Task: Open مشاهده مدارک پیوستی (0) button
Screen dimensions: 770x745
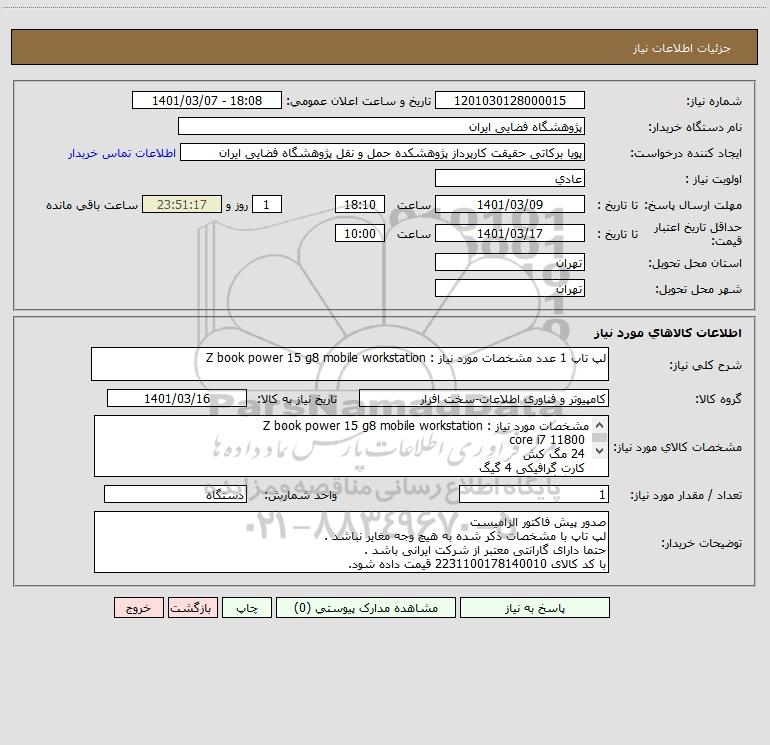Action: pos(366,608)
